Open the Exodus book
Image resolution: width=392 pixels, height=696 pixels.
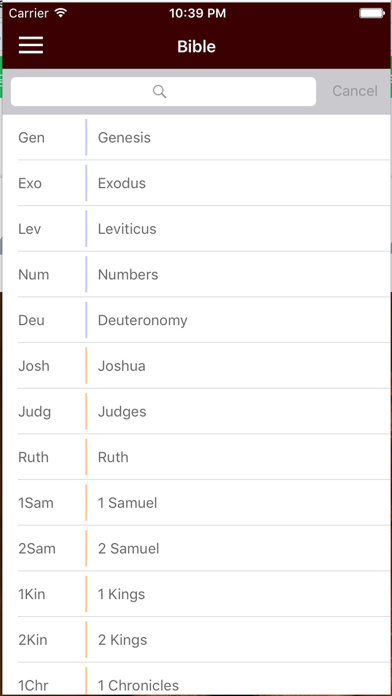point(197,183)
